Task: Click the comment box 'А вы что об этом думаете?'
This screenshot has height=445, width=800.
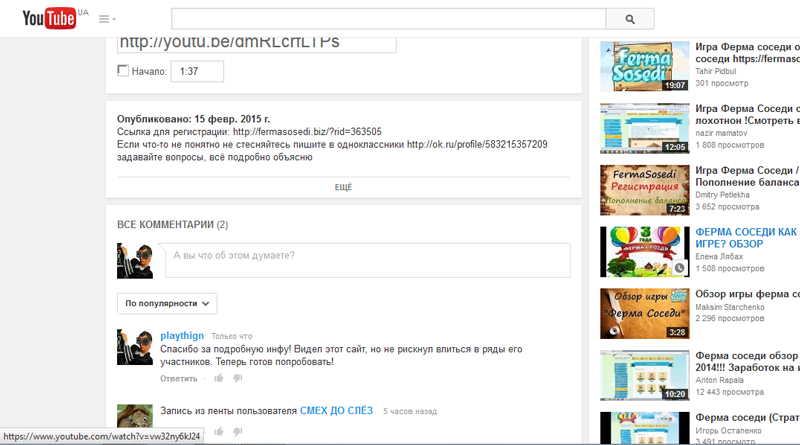Action: coord(367,260)
